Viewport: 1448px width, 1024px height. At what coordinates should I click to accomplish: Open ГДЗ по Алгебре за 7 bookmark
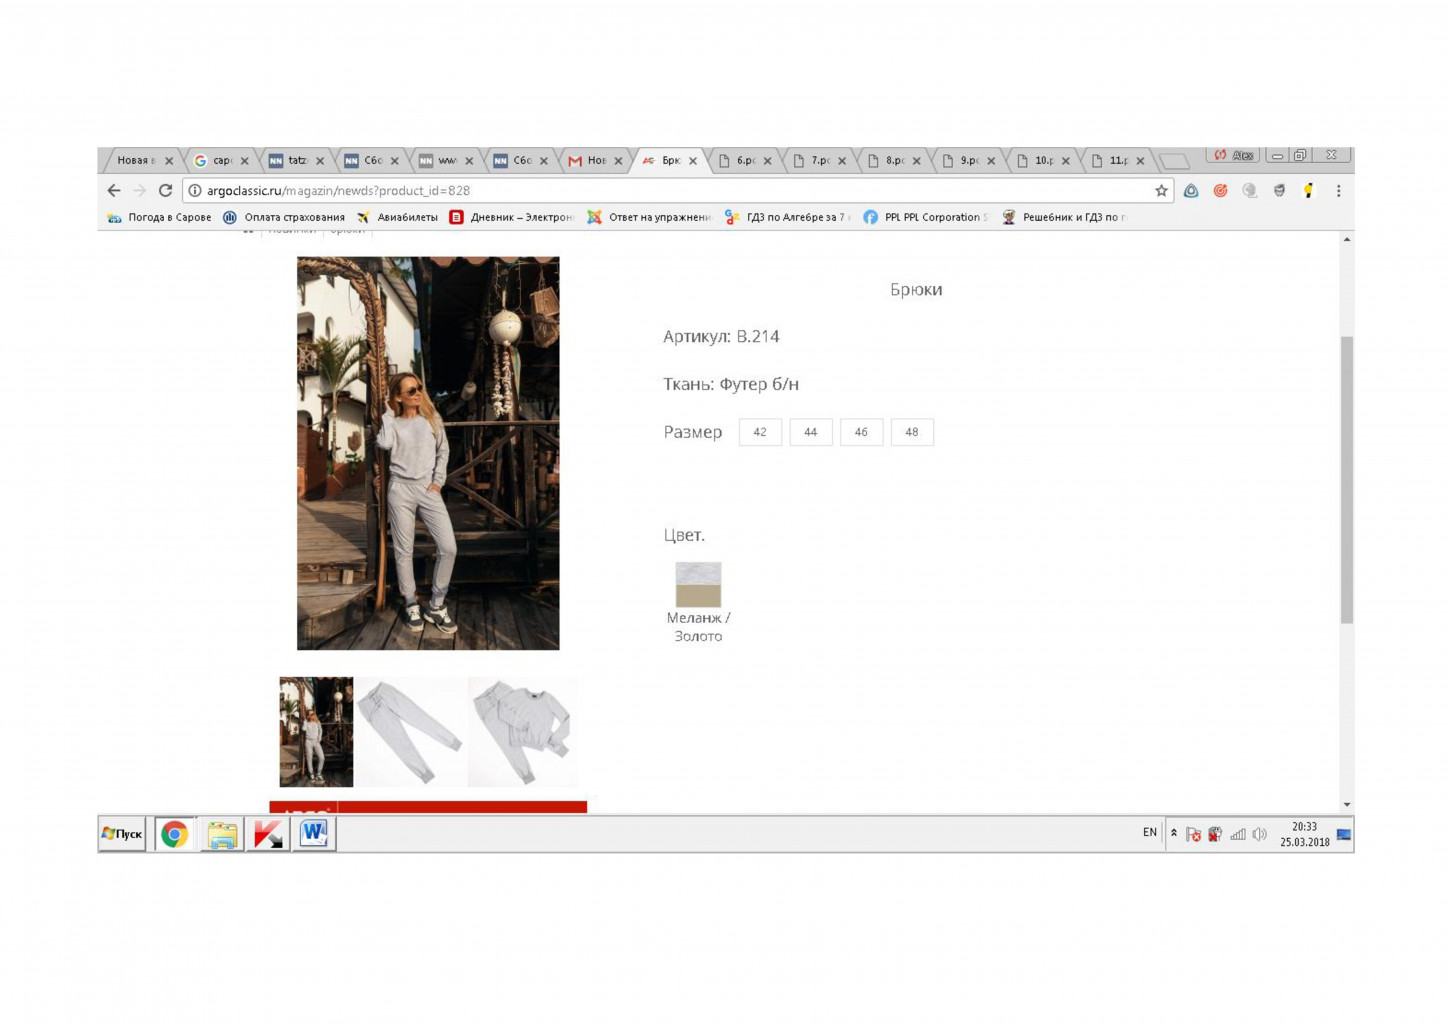787,217
